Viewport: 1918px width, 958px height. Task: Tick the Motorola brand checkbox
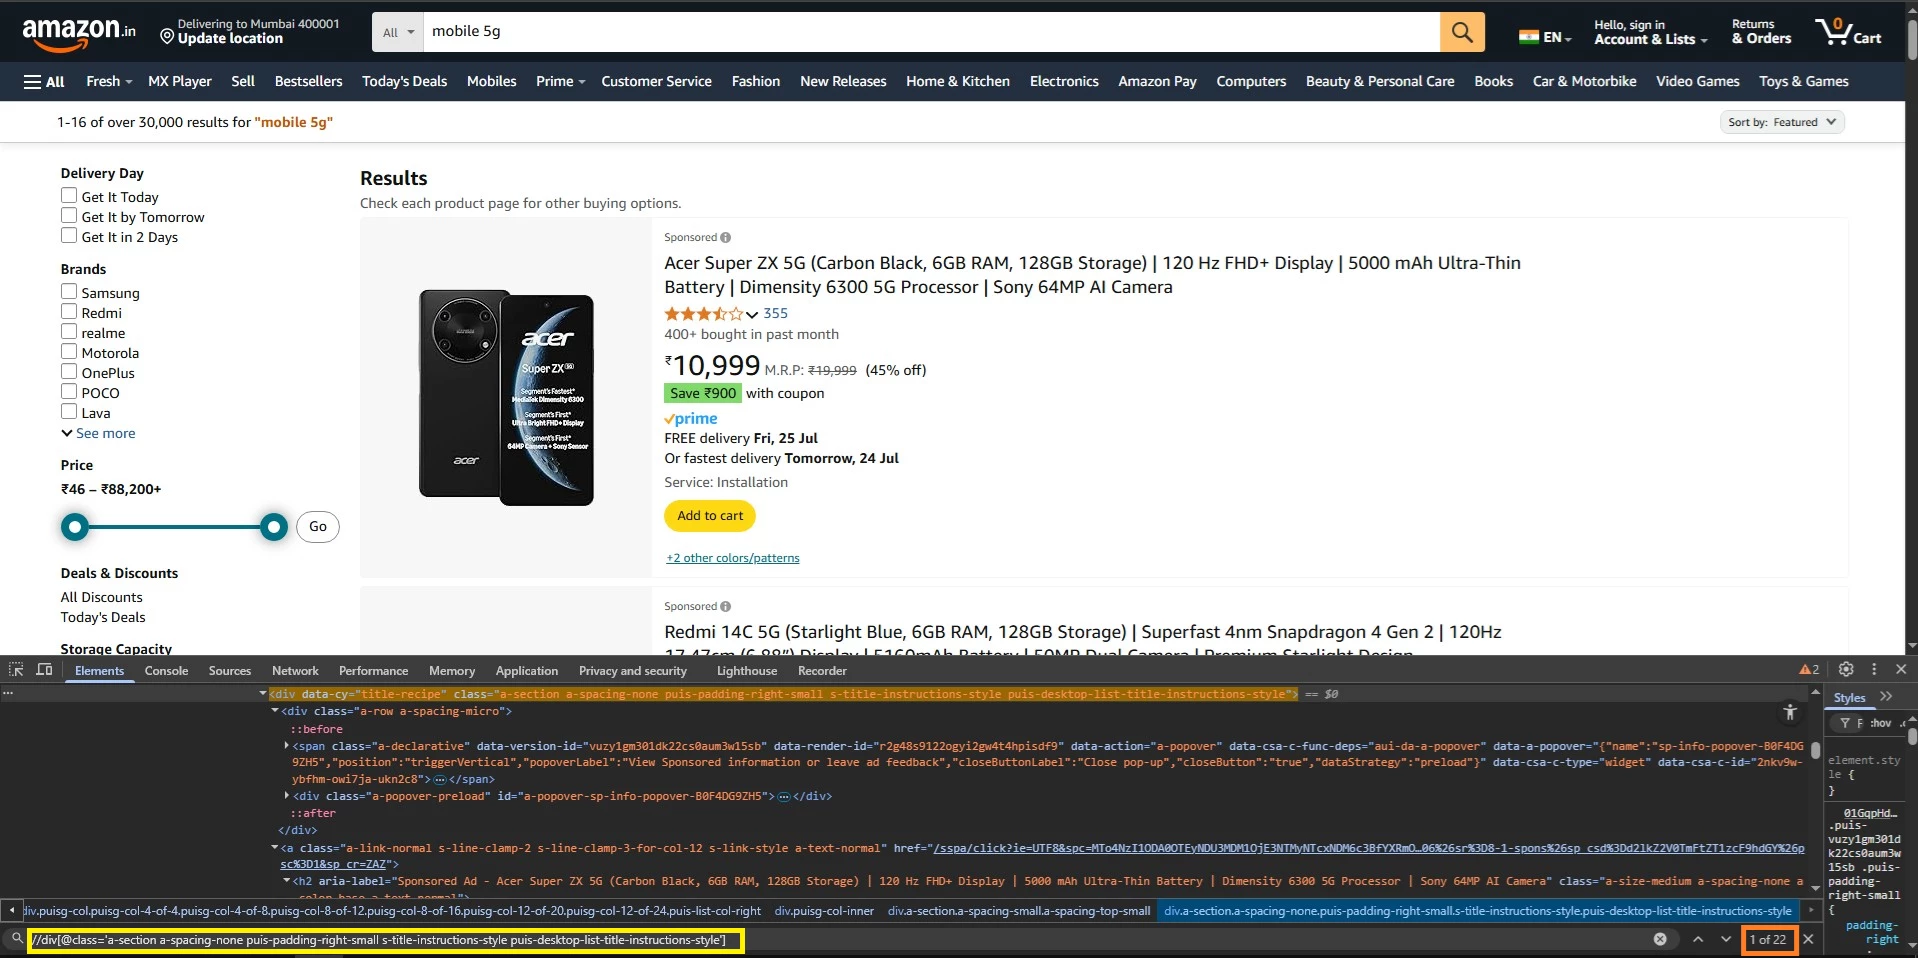click(x=69, y=352)
